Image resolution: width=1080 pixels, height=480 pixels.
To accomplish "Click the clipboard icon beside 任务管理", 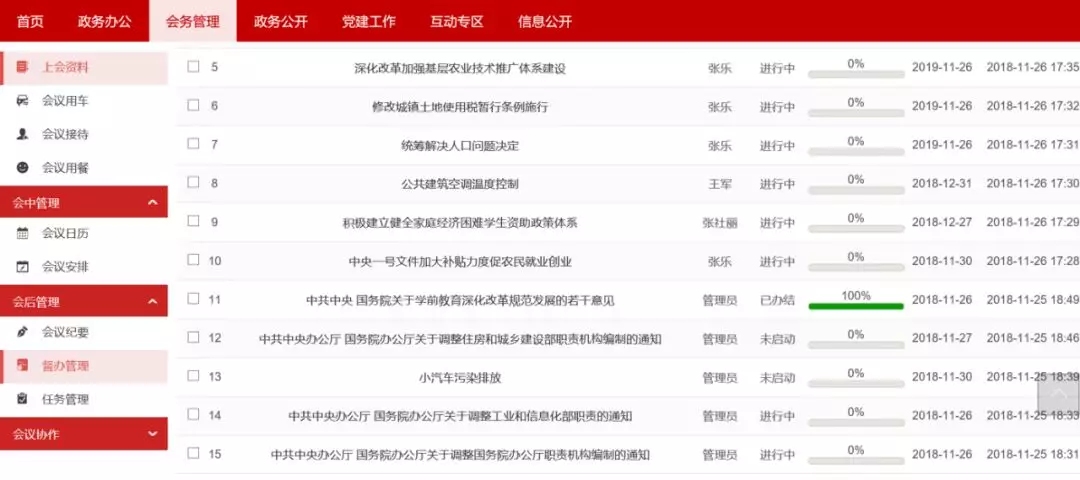I will [22, 399].
